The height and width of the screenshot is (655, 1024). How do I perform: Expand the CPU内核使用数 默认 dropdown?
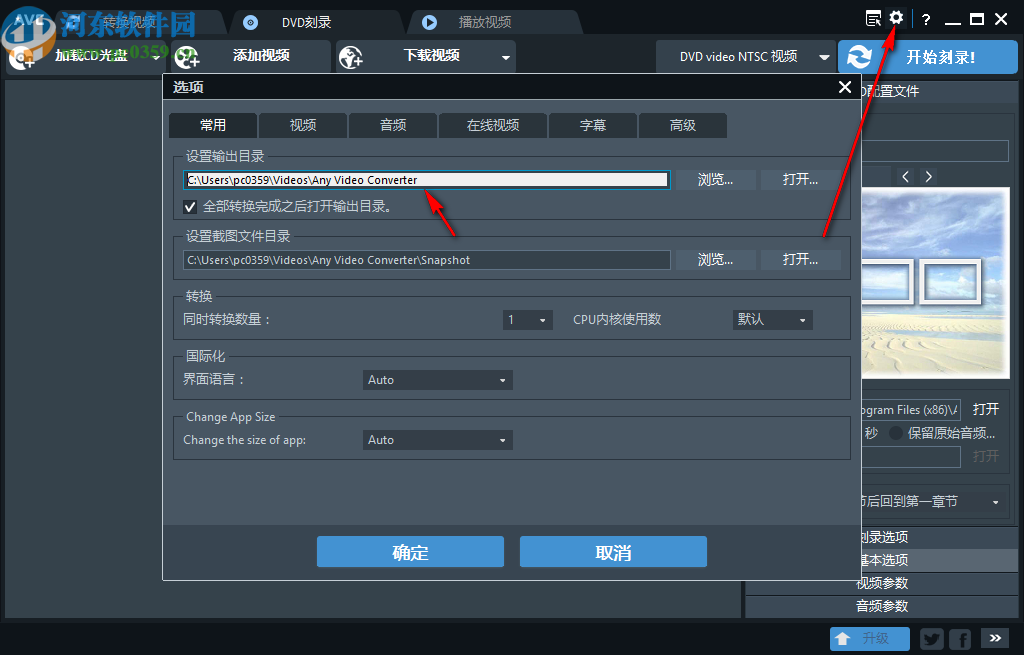click(772, 319)
